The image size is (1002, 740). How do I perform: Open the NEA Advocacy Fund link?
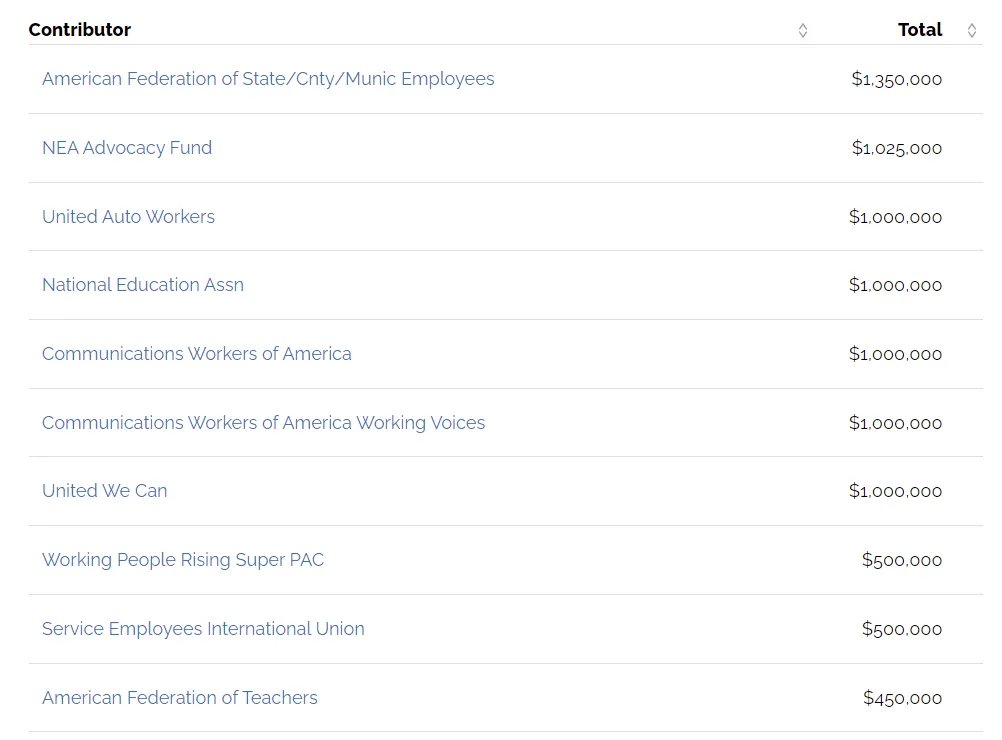pos(127,148)
